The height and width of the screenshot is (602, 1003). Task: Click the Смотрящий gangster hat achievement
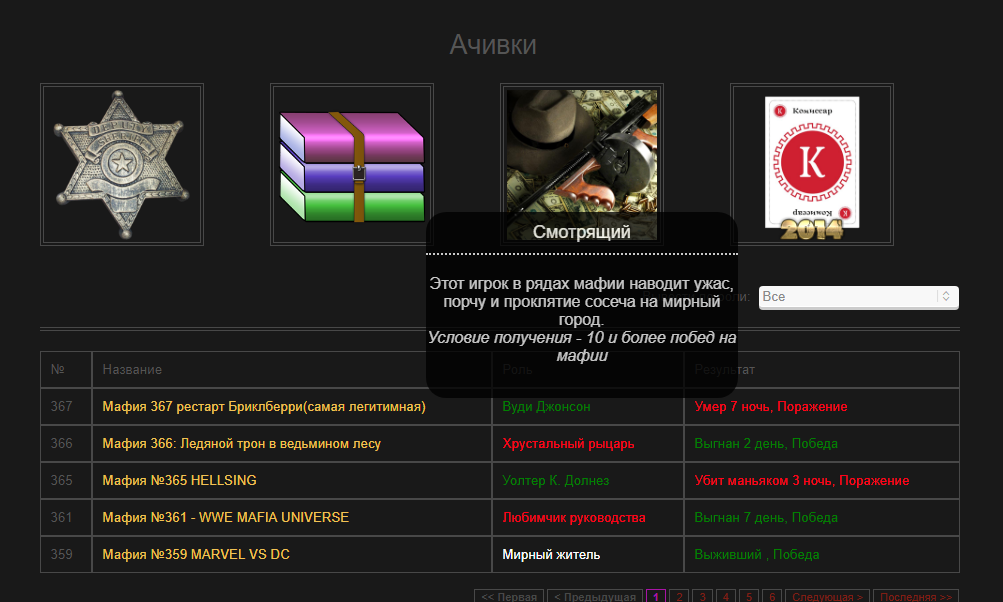coord(581,164)
